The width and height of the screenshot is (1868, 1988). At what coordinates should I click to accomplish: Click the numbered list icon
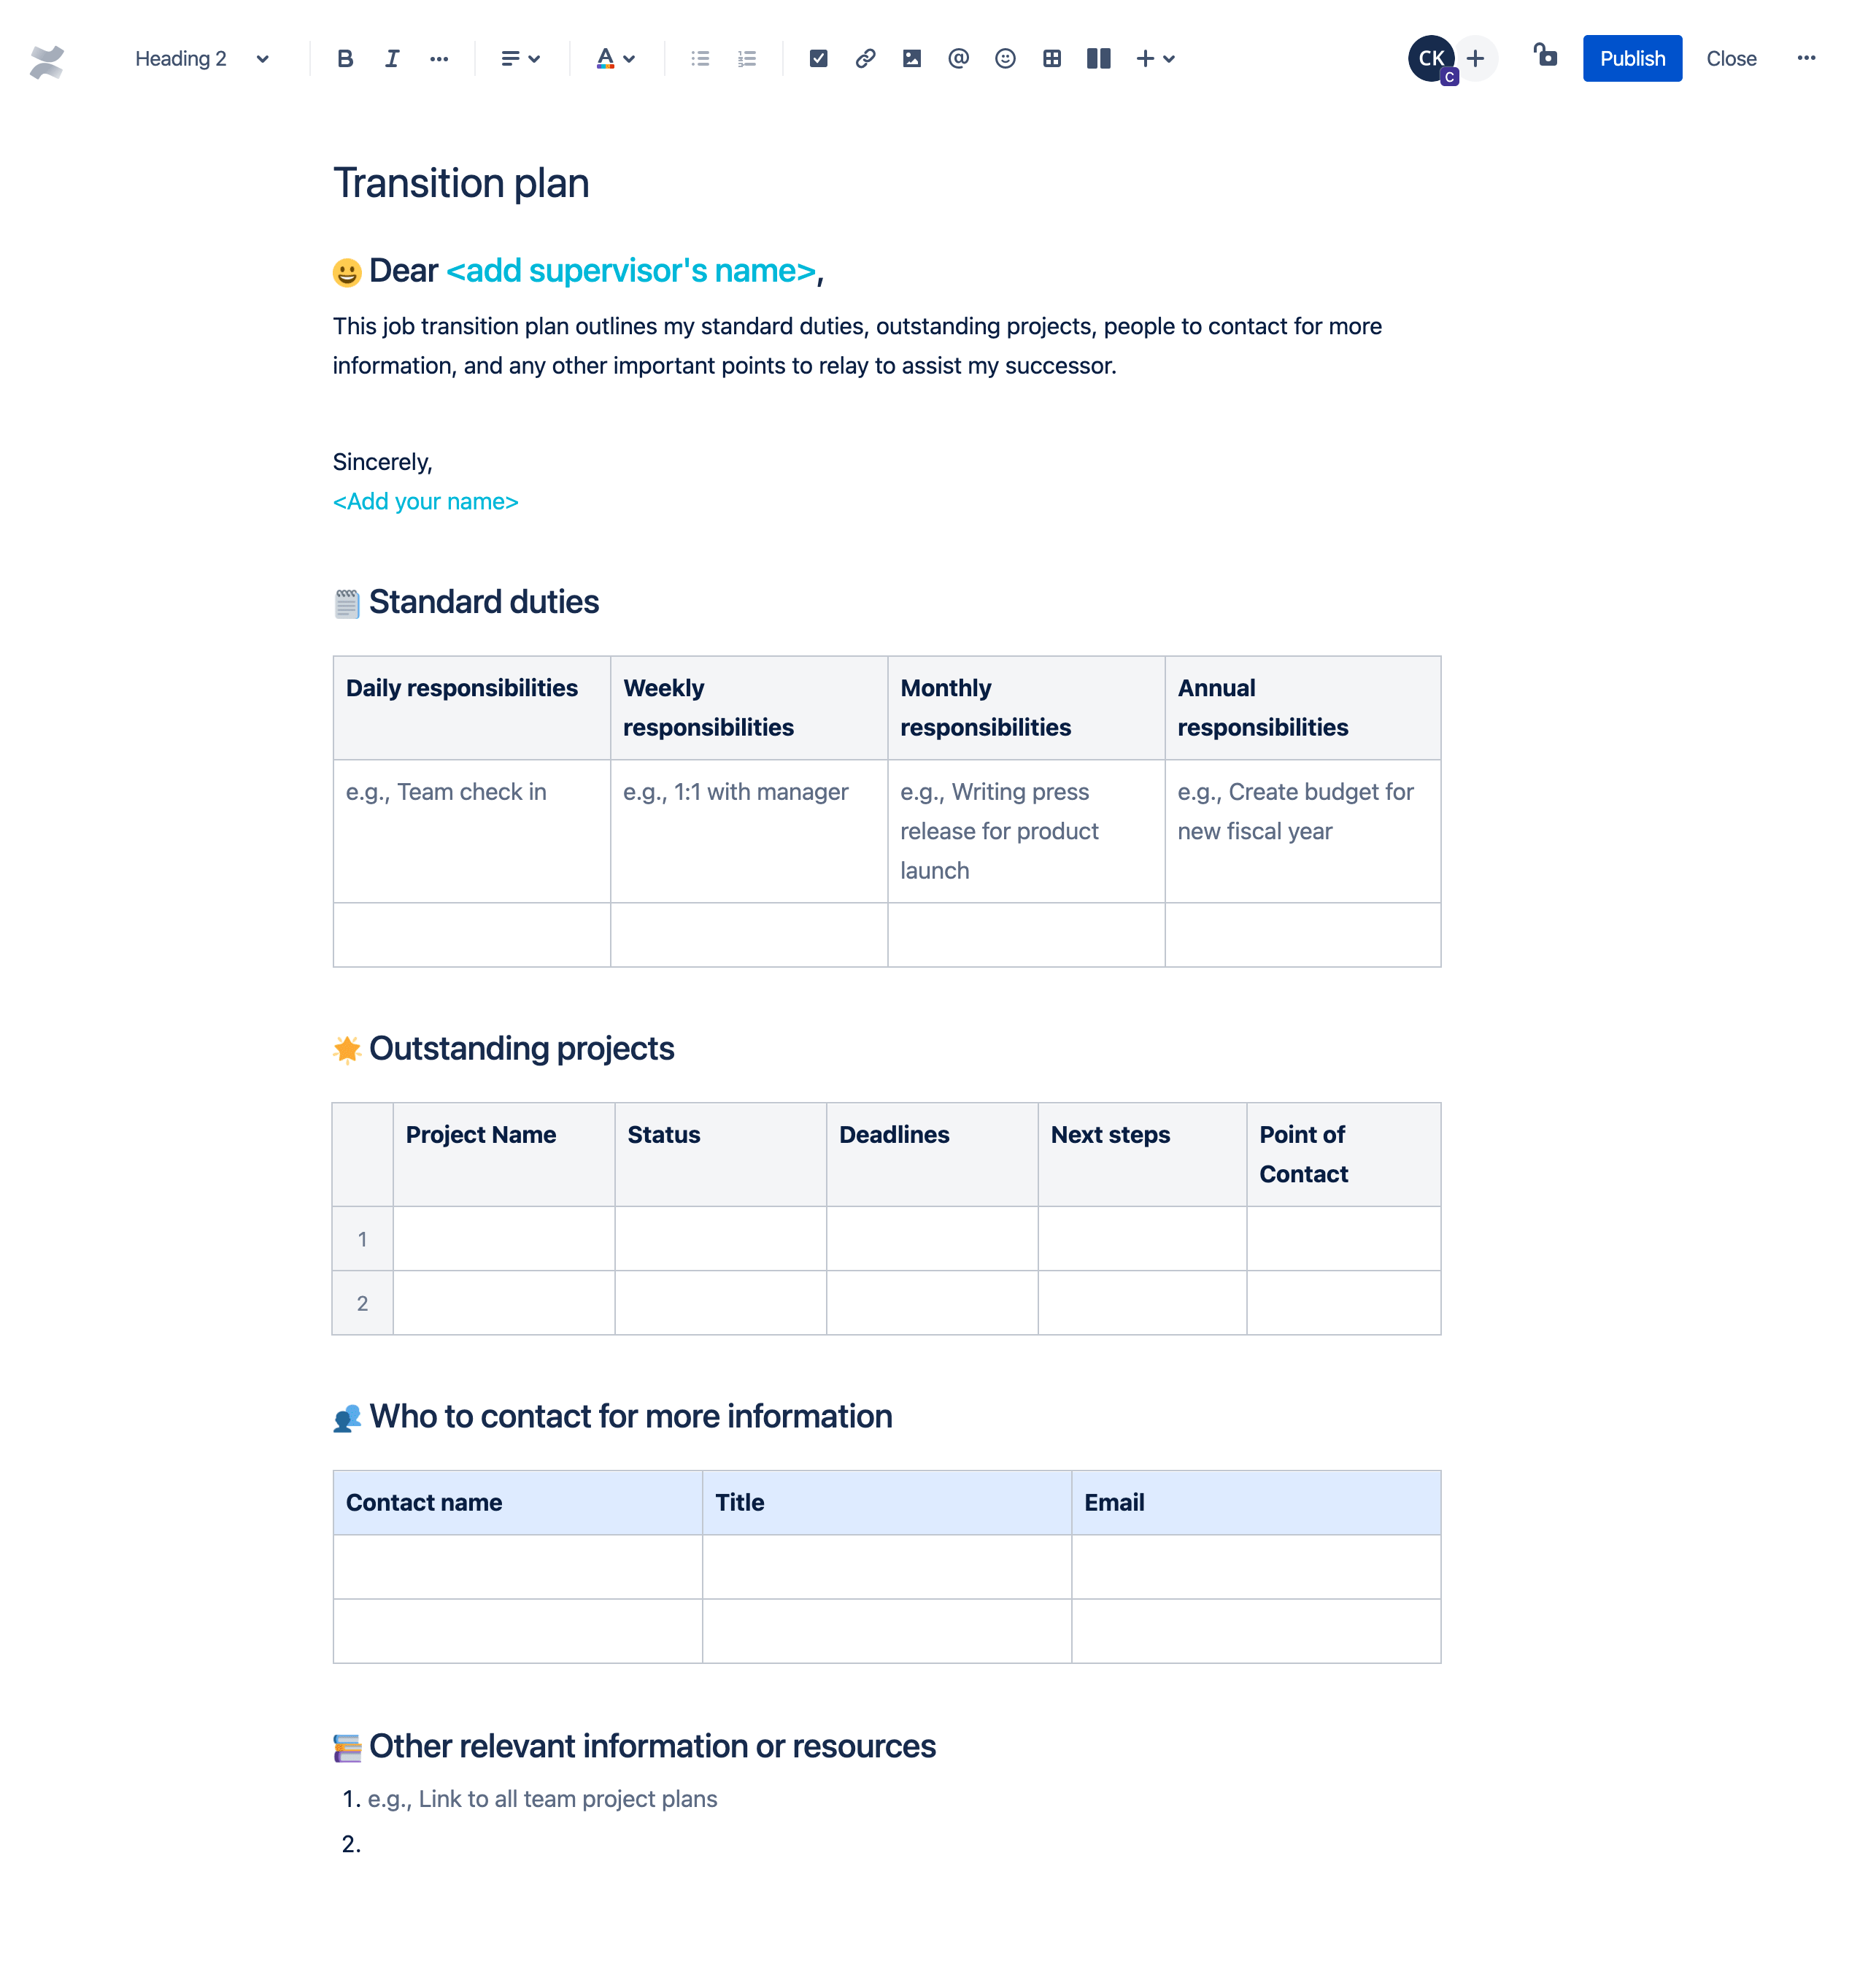(746, 58)
